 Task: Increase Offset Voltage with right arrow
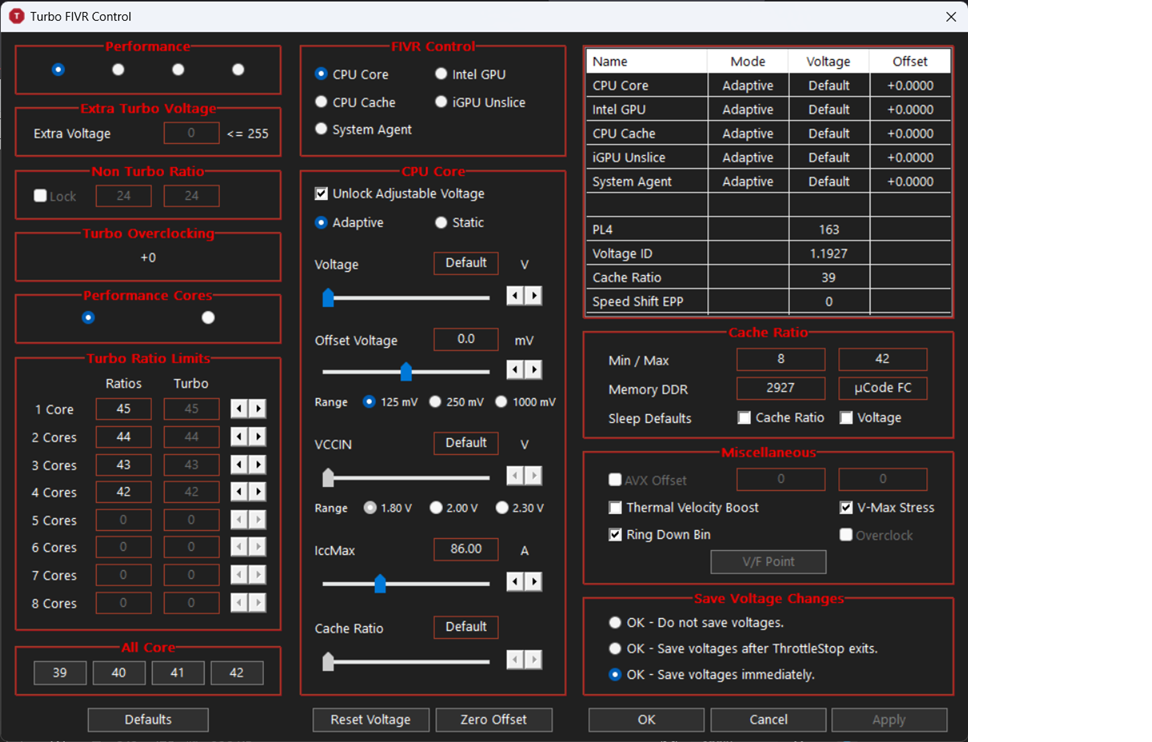[534, 370]
